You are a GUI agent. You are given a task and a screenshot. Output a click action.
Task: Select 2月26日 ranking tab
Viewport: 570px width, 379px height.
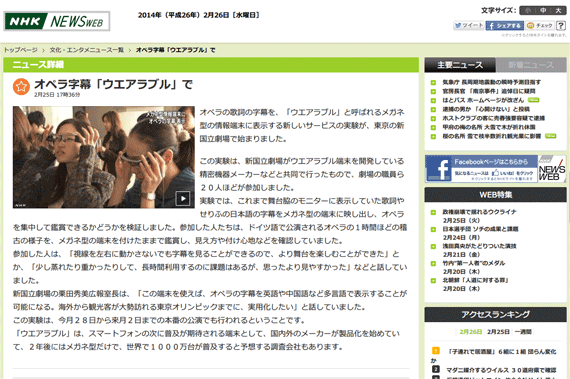point(470,332)
